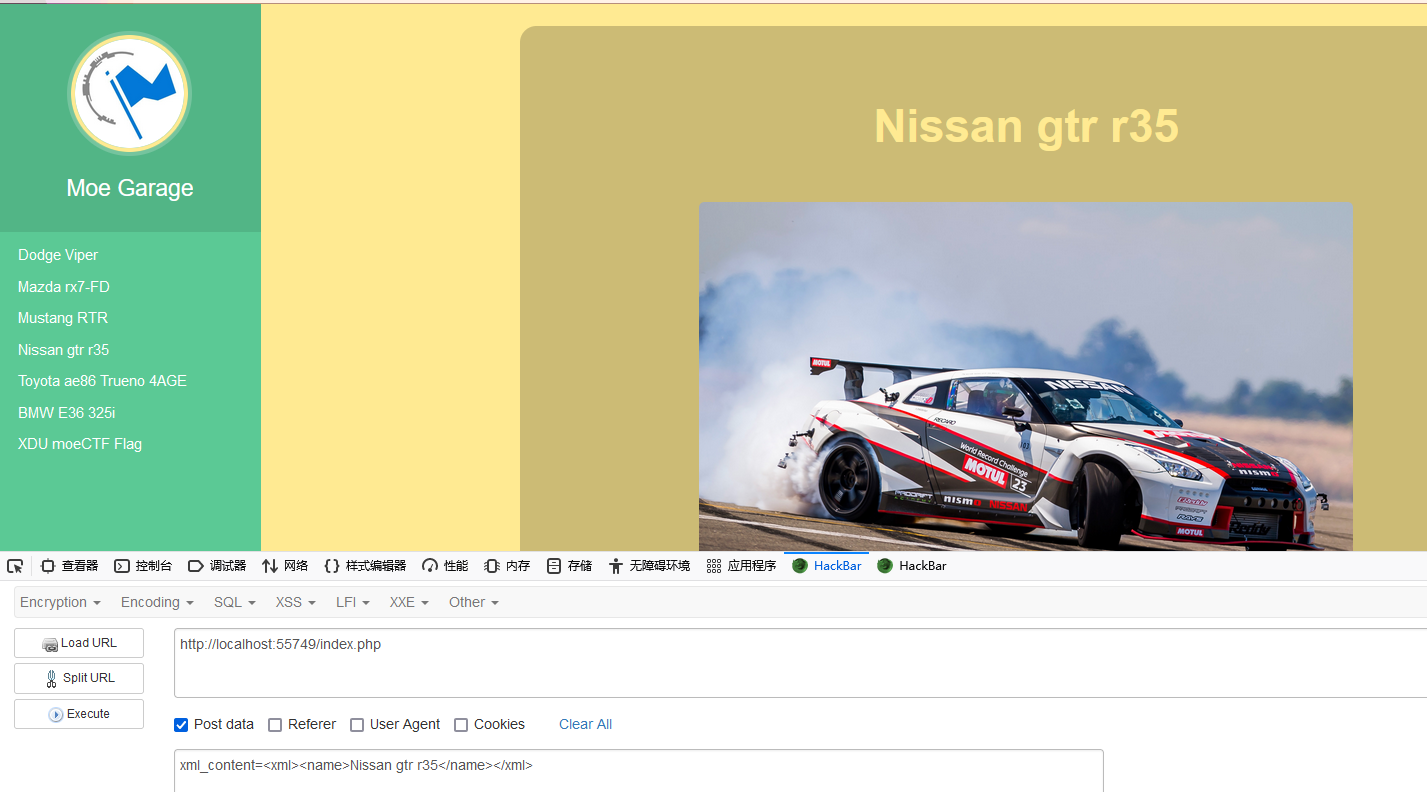Click the Load URL button
The height and width of the screenshot is (792, 1427).
[x=79, y=643]
